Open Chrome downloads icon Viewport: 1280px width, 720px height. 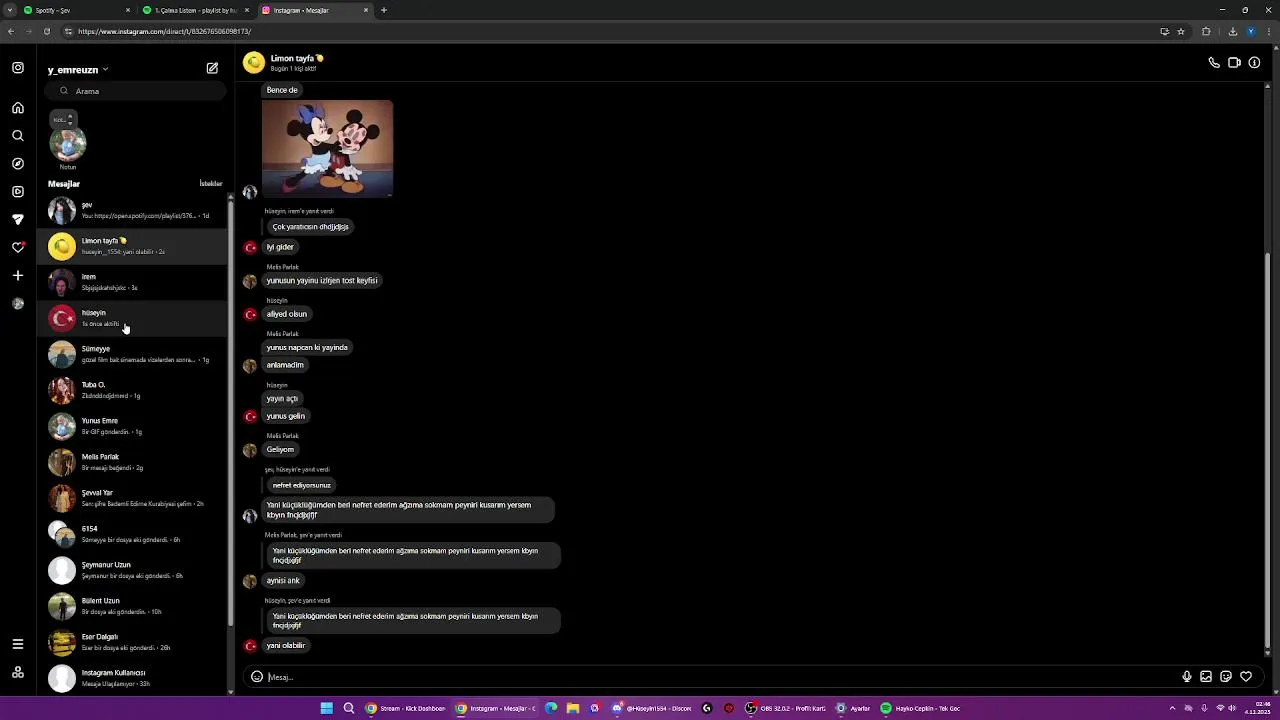1232,31
